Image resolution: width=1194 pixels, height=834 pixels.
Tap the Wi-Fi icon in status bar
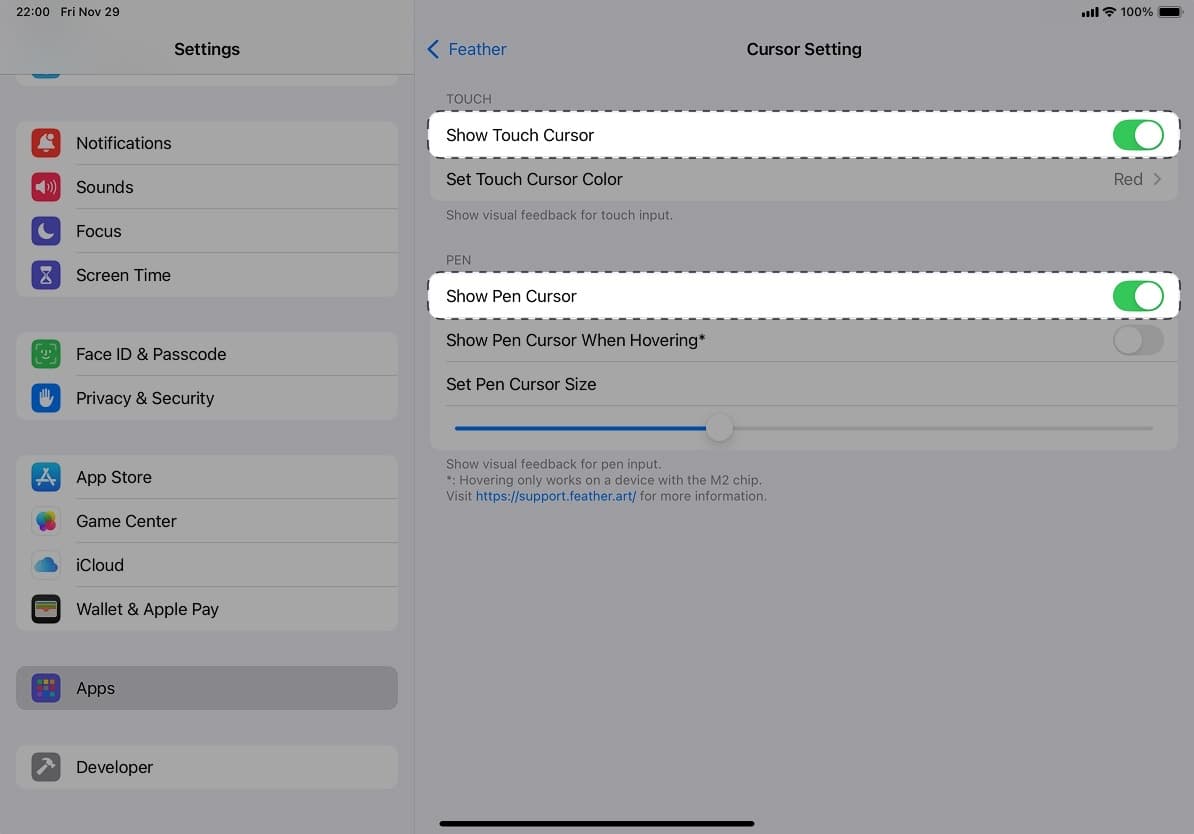[1109, 12]
